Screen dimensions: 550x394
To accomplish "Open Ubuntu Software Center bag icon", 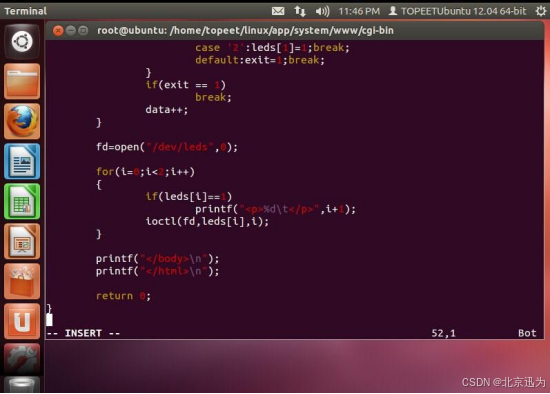I will [x=22, y=281].
